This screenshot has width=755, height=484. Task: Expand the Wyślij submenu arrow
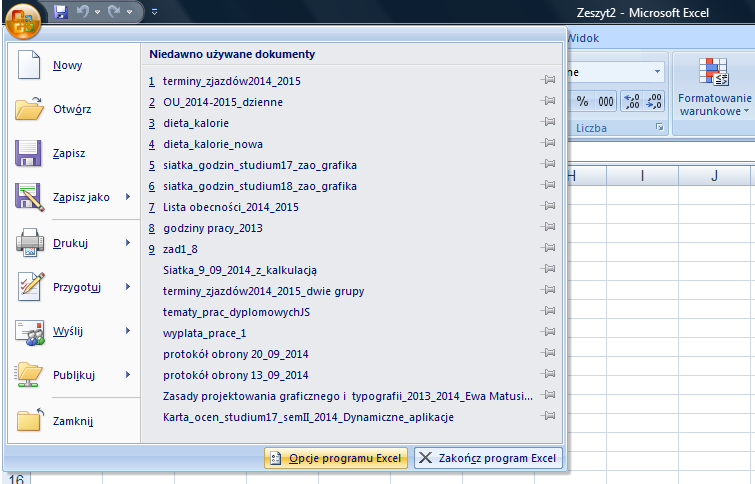point(128,330)
